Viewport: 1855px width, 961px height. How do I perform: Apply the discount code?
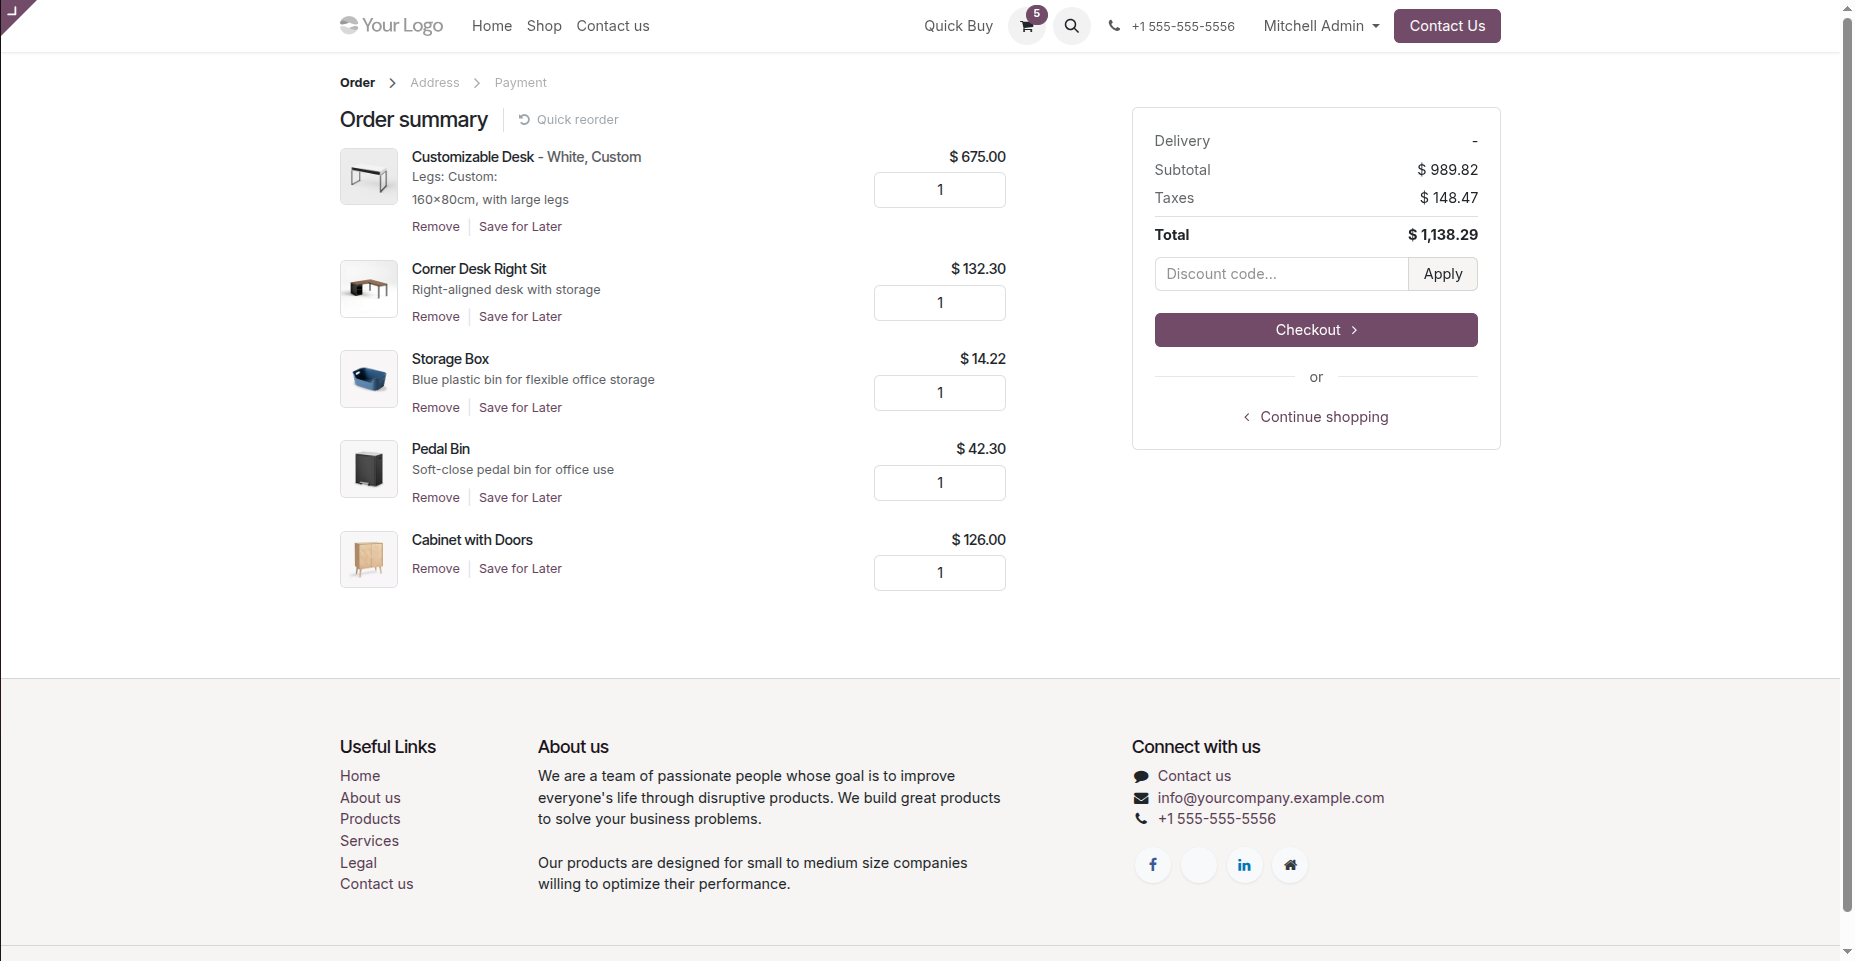click(1443, 274)
